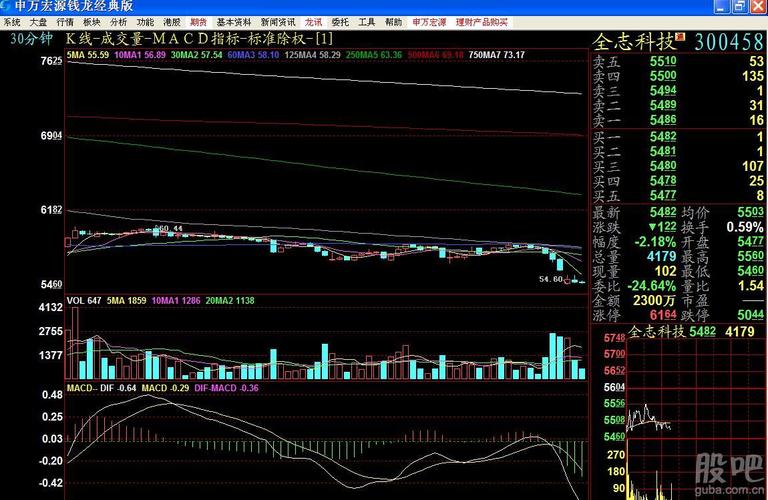Select the 买一 price 5482 row
Viewport: 768px width, 500px height.
678,137
